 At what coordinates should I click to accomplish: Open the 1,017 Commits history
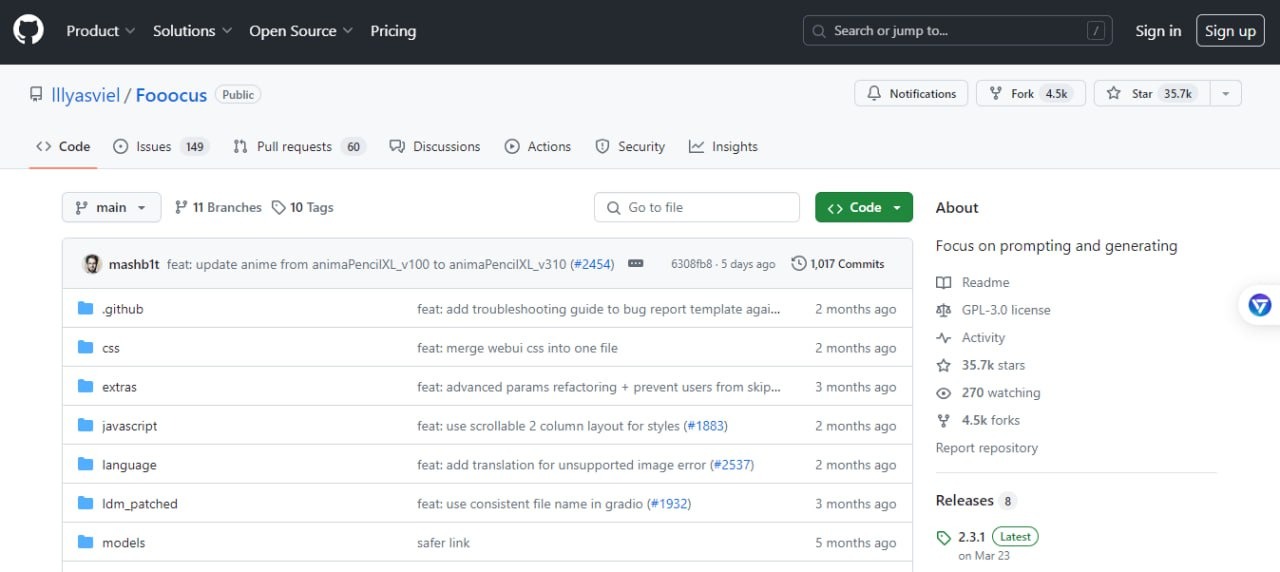click(x=838, y=264)
